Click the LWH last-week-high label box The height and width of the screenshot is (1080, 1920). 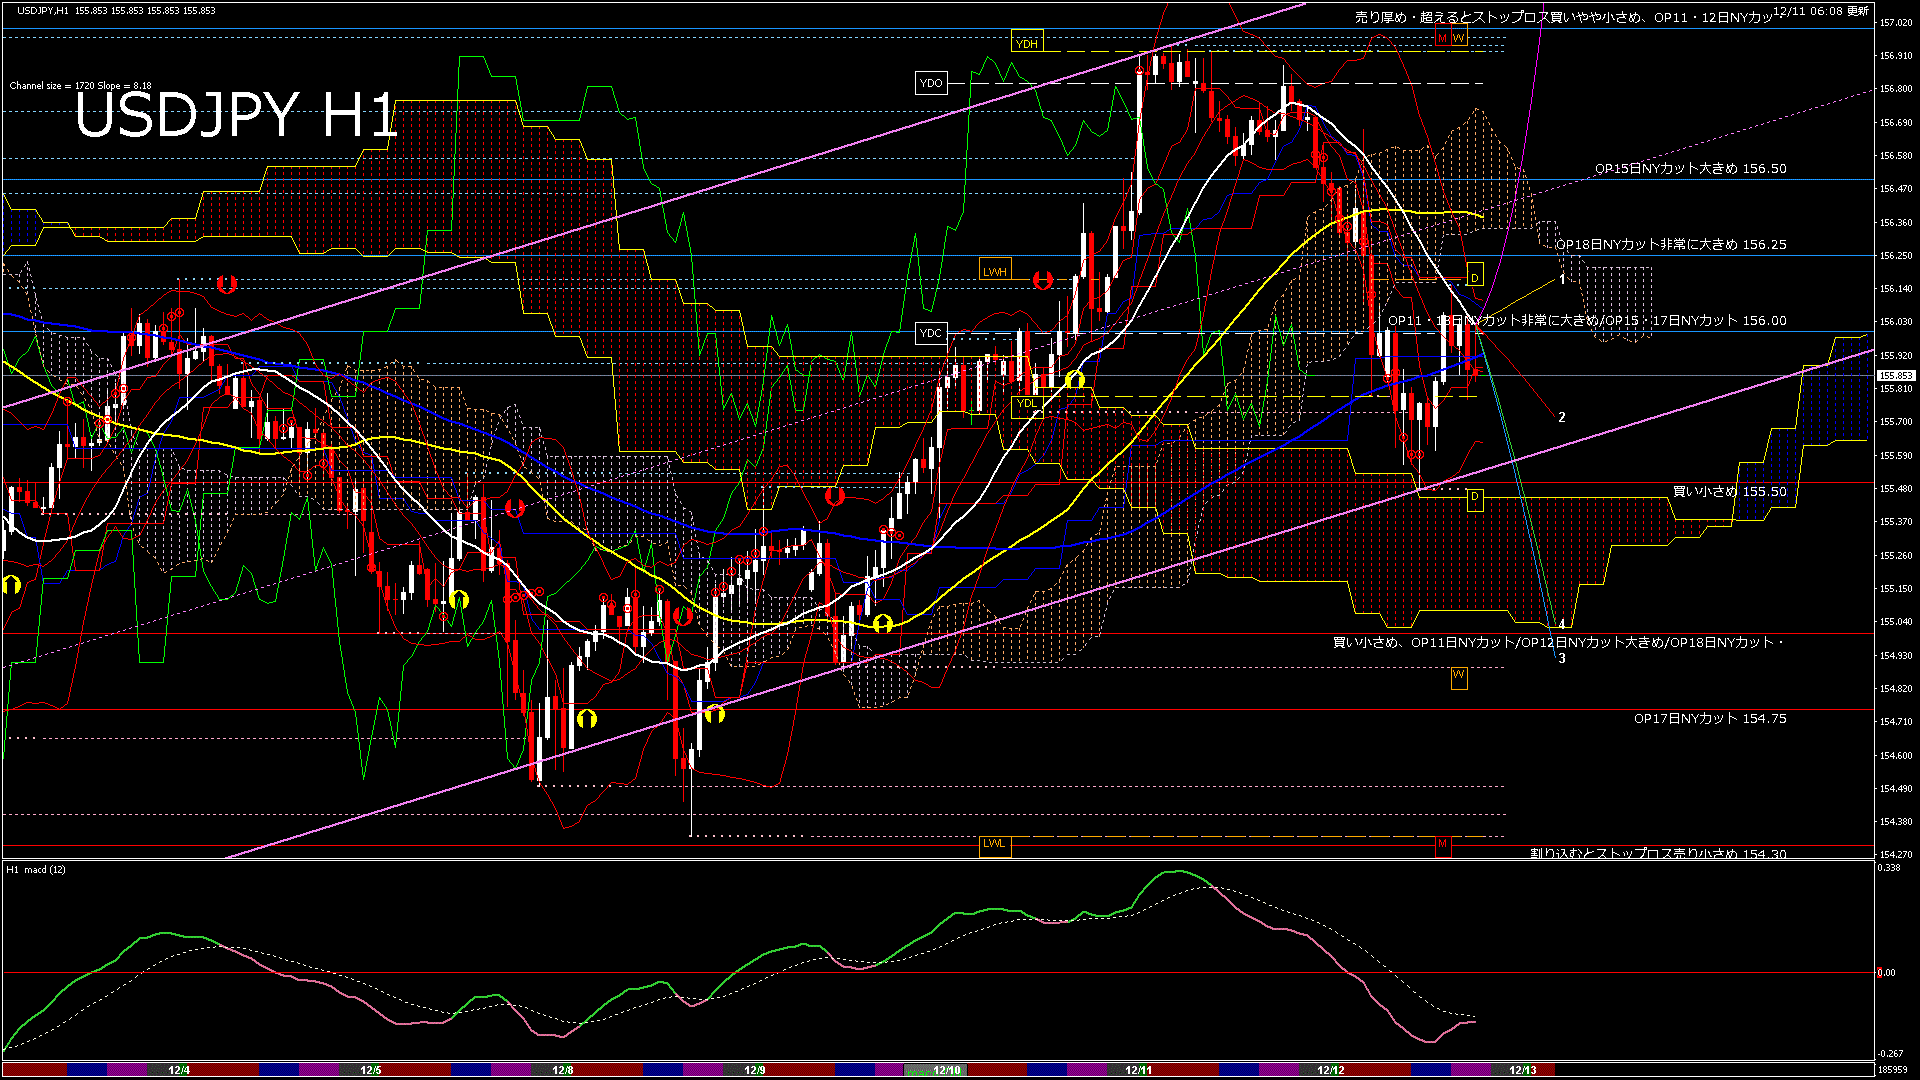995,269
